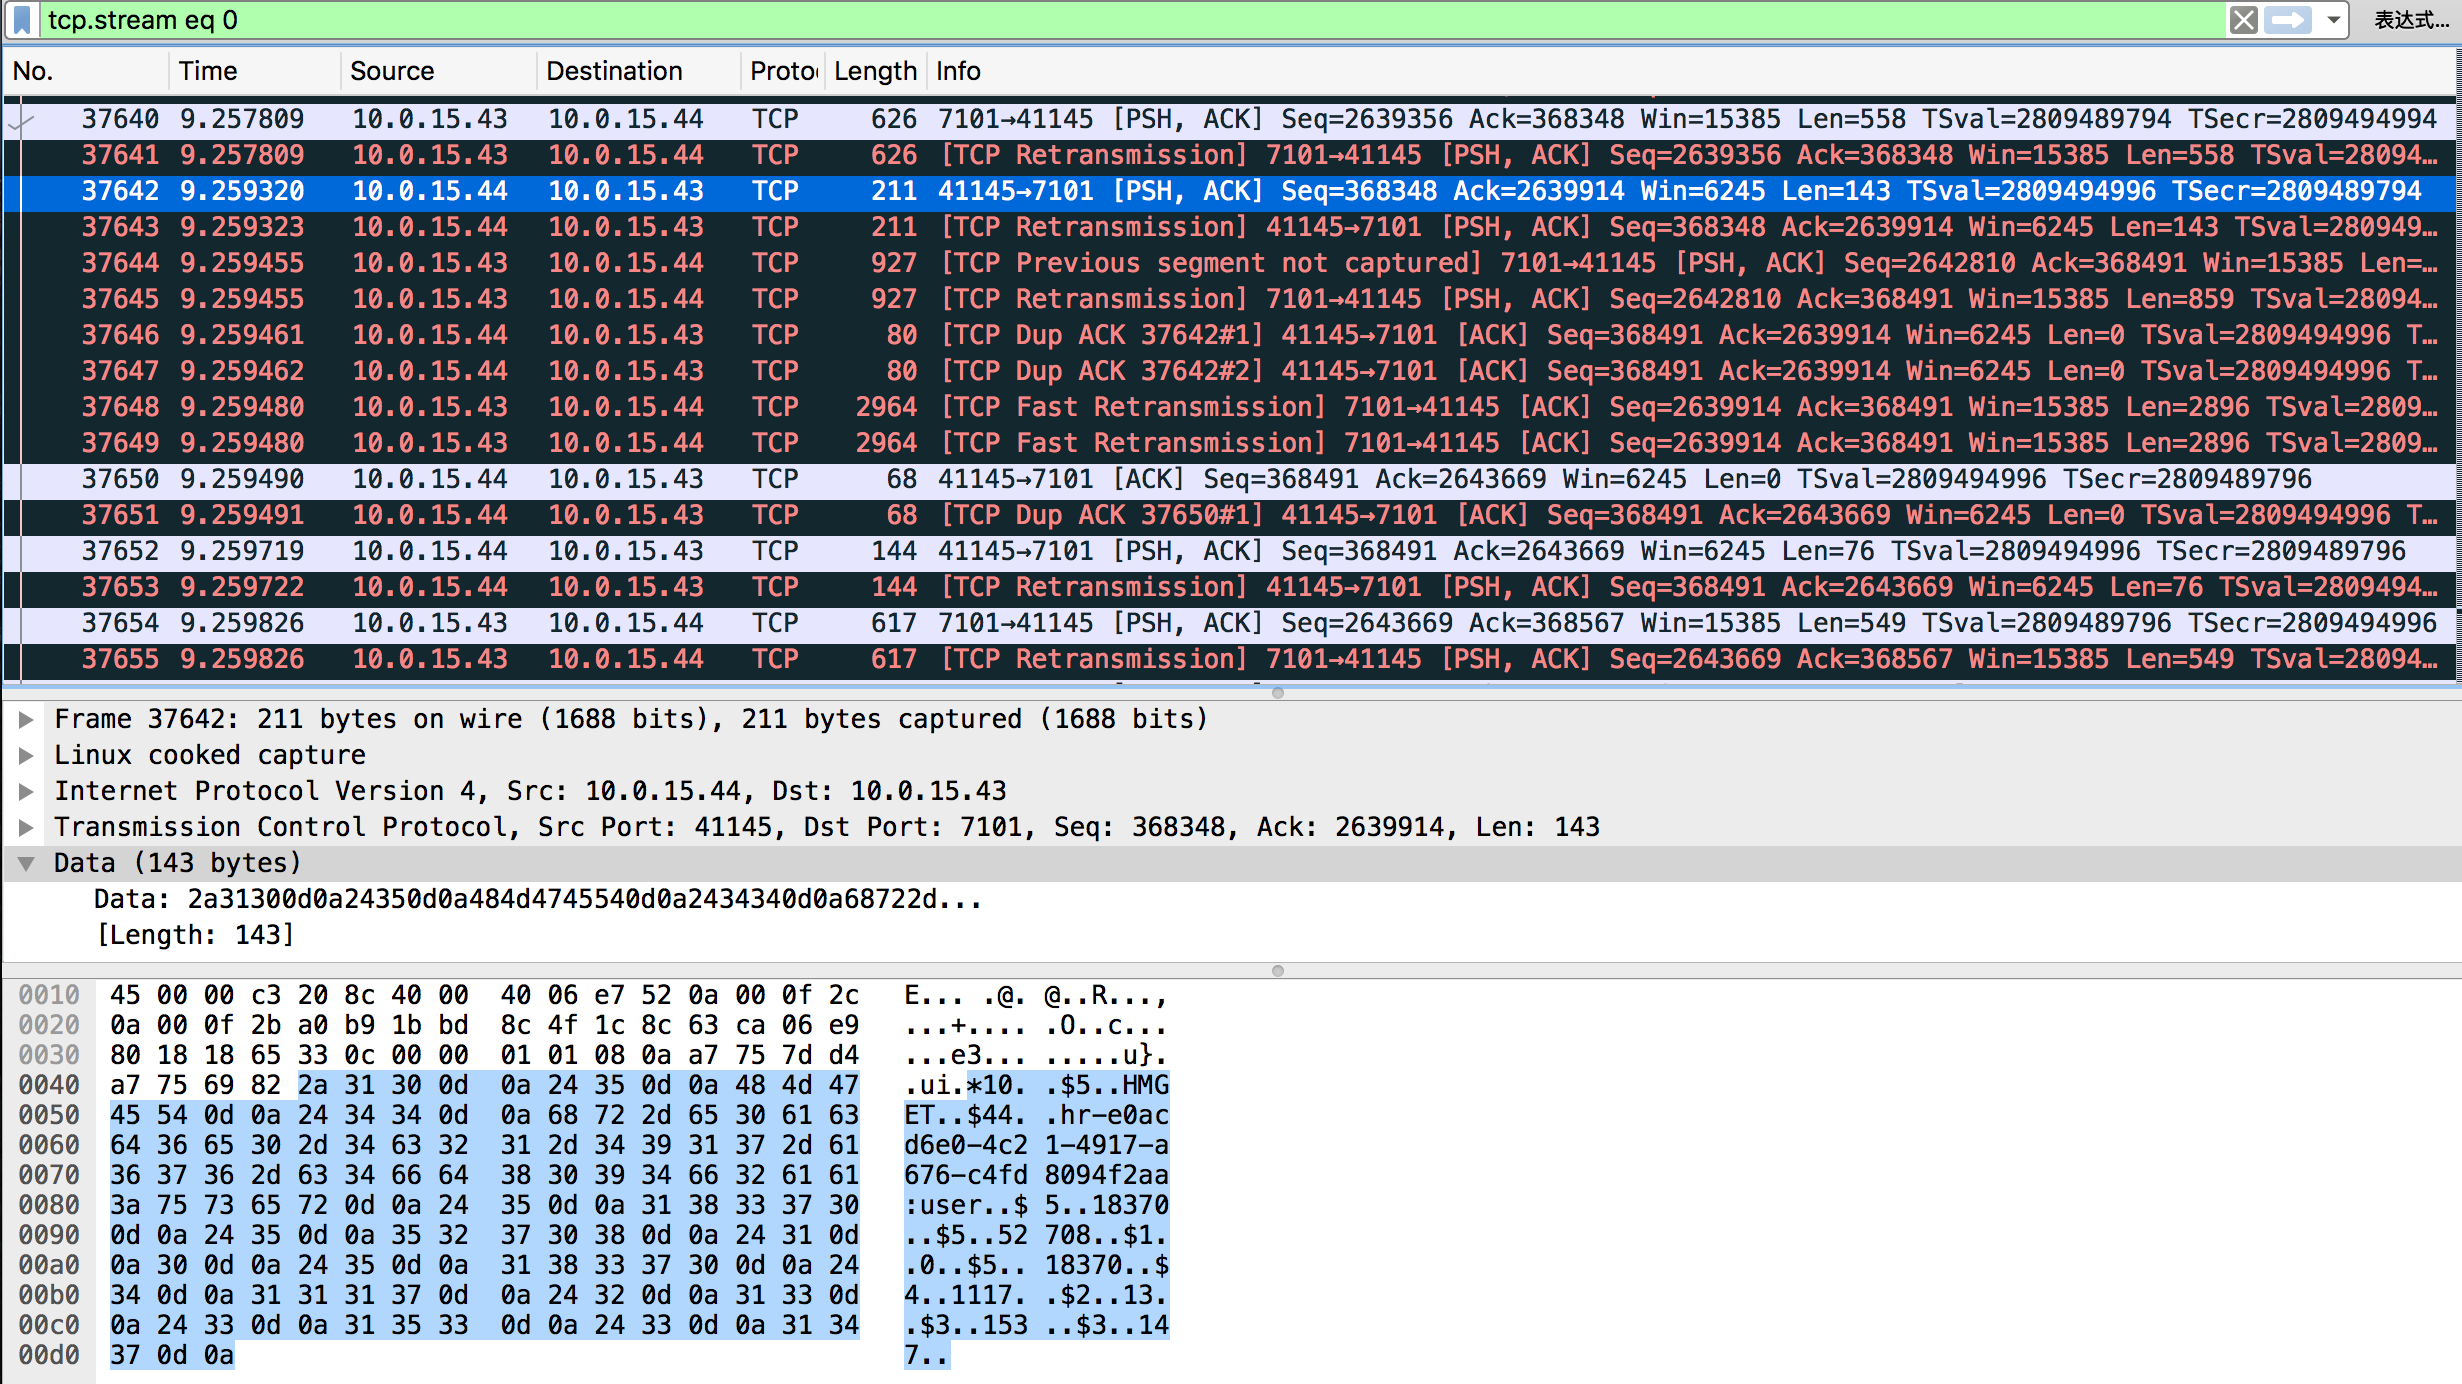The height and width of the screenshot is (1384, 2462).
Task: Click the packet list vertical scrollbar
Action: 2457,400
